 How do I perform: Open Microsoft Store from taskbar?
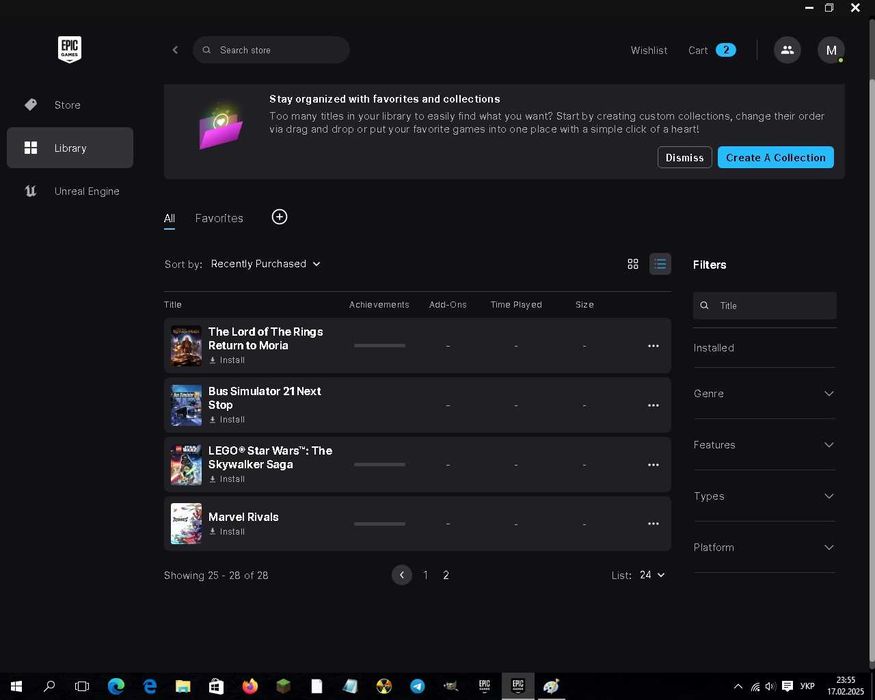[217, 686]
